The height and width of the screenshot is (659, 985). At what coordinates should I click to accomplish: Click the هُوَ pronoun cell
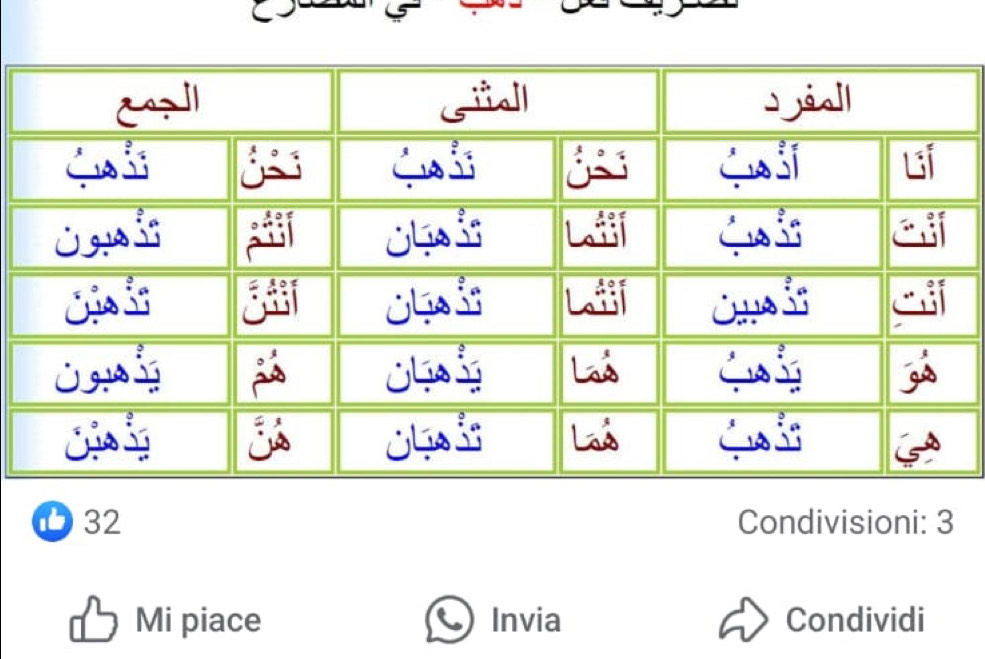pos(932,373)
